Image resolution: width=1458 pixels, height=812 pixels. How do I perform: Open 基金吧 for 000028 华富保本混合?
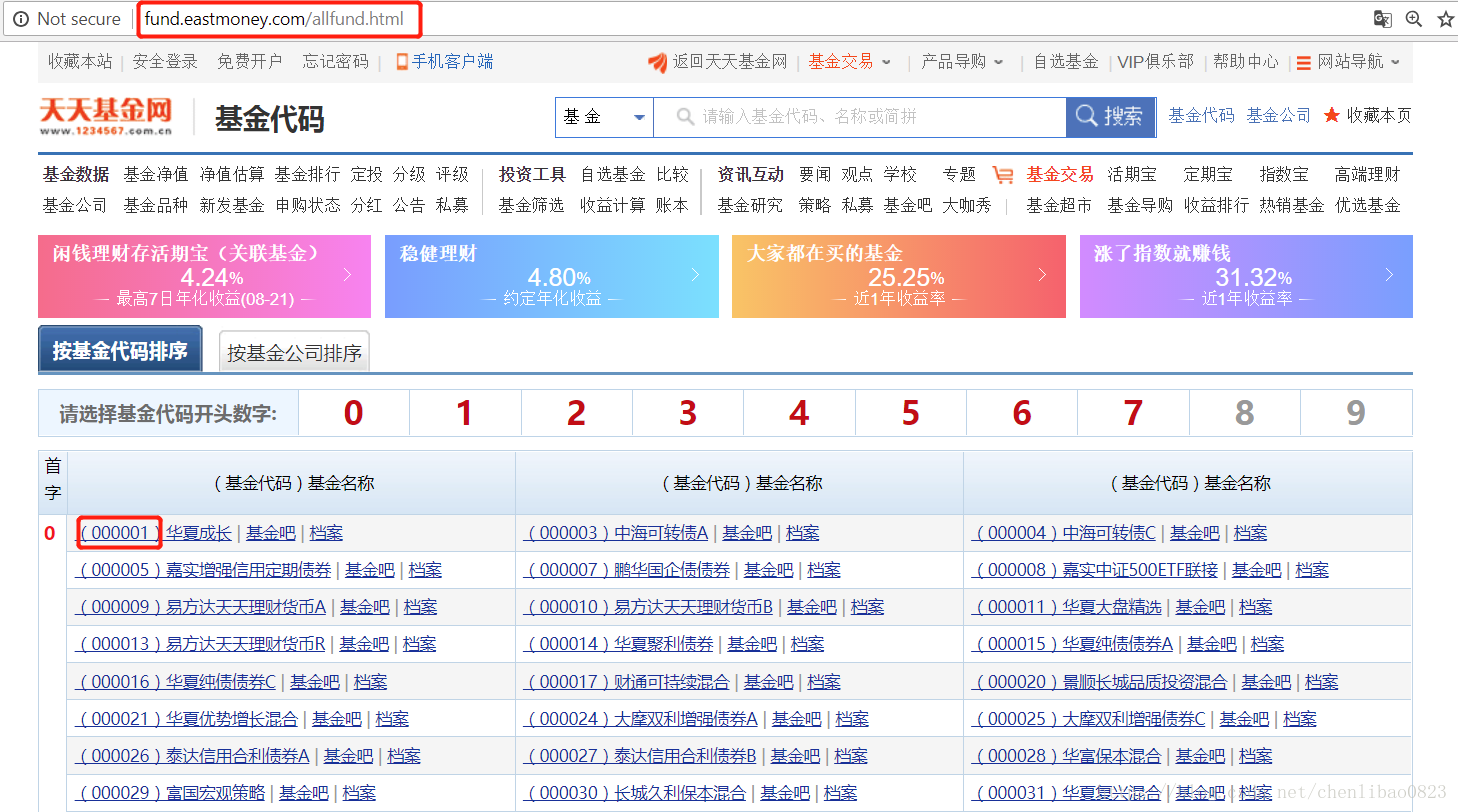click(x=1200, y=756)
